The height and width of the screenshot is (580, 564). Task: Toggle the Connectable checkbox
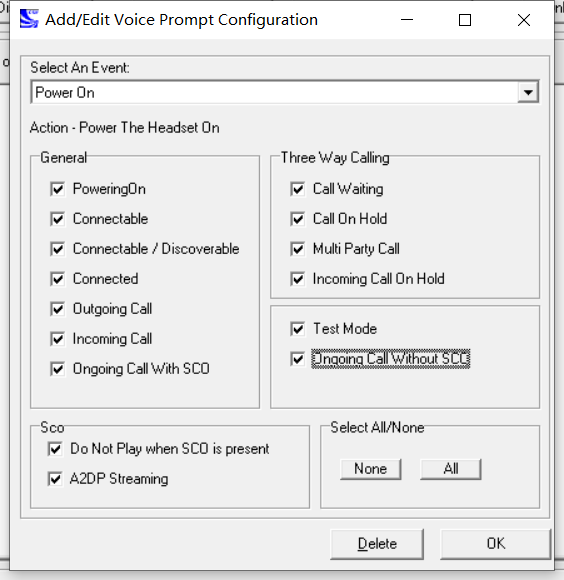point(58,219)
